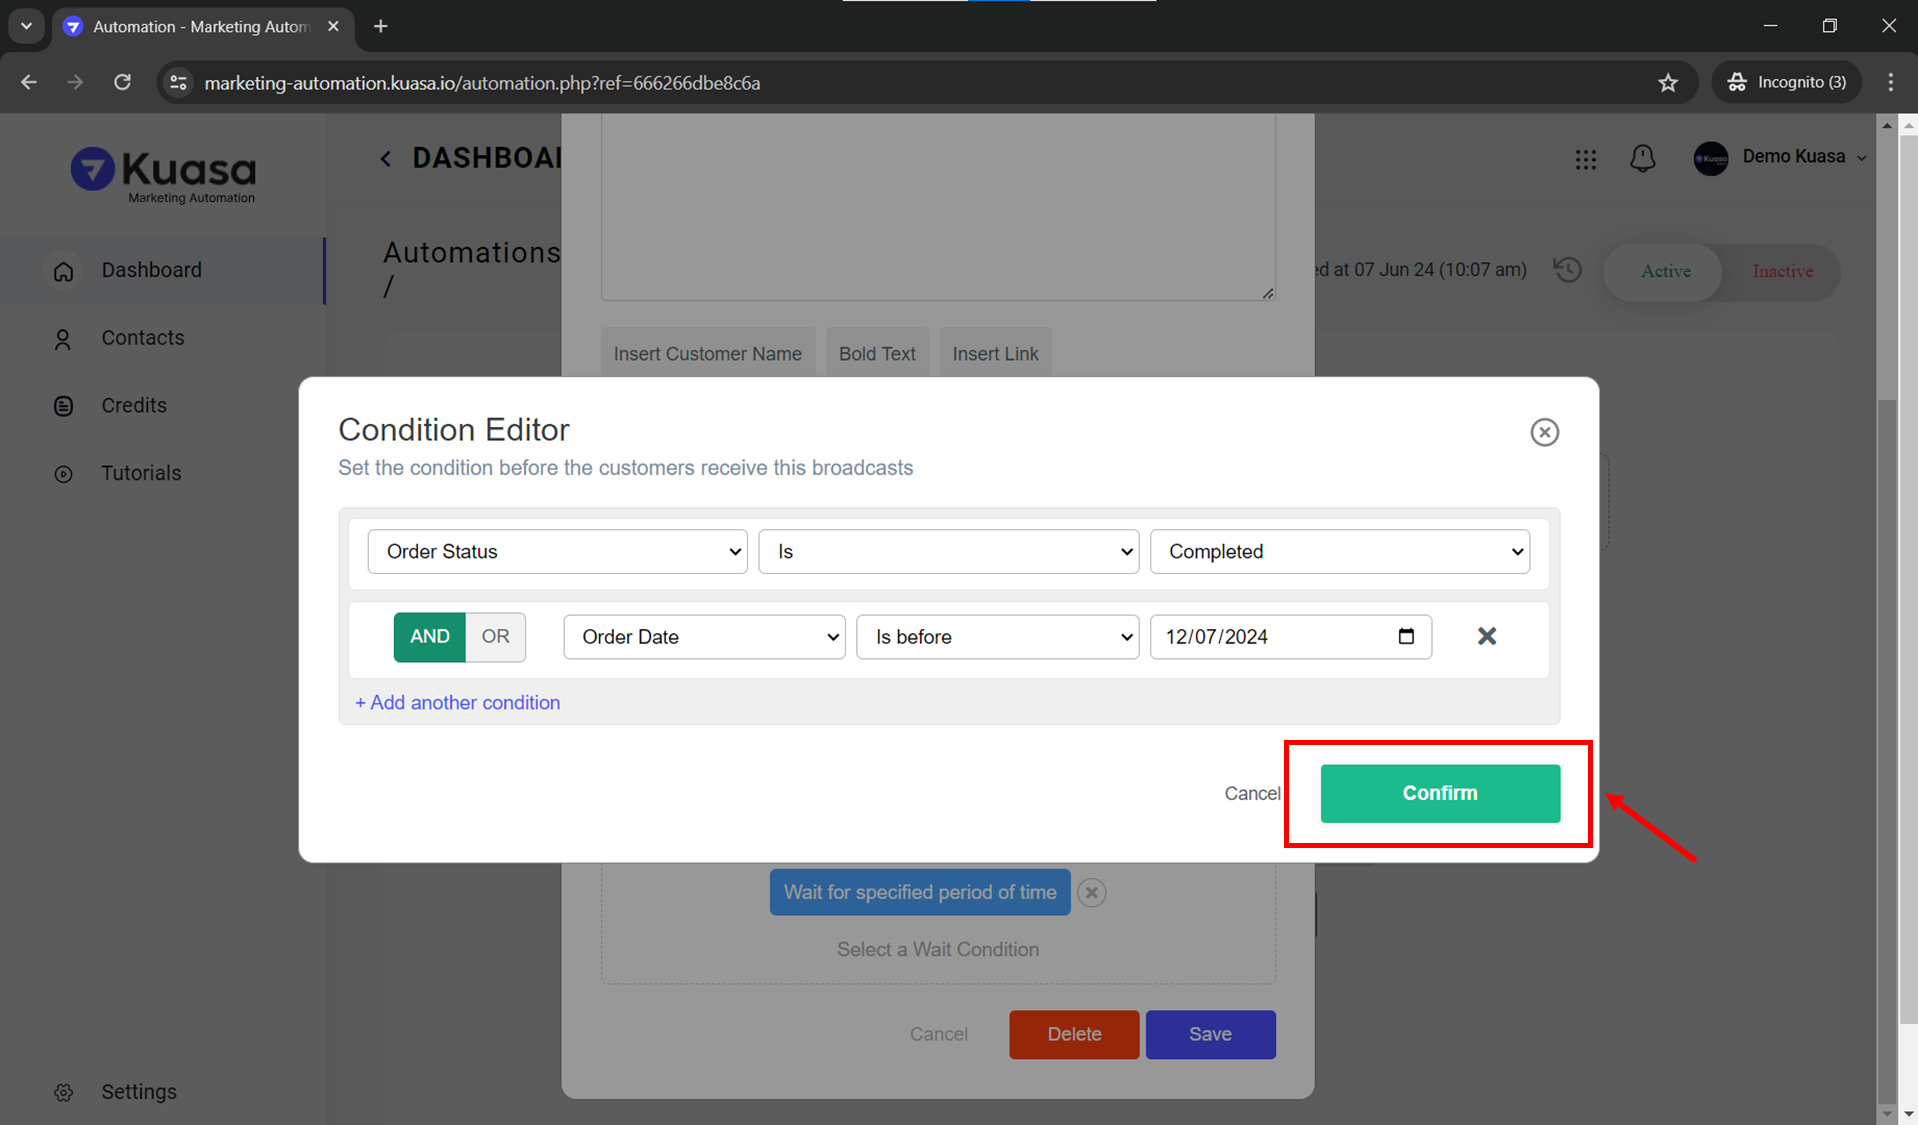1918x1125 pixels.
Task: Click the green Confirm button
Action: click(x=1439, y=793)
